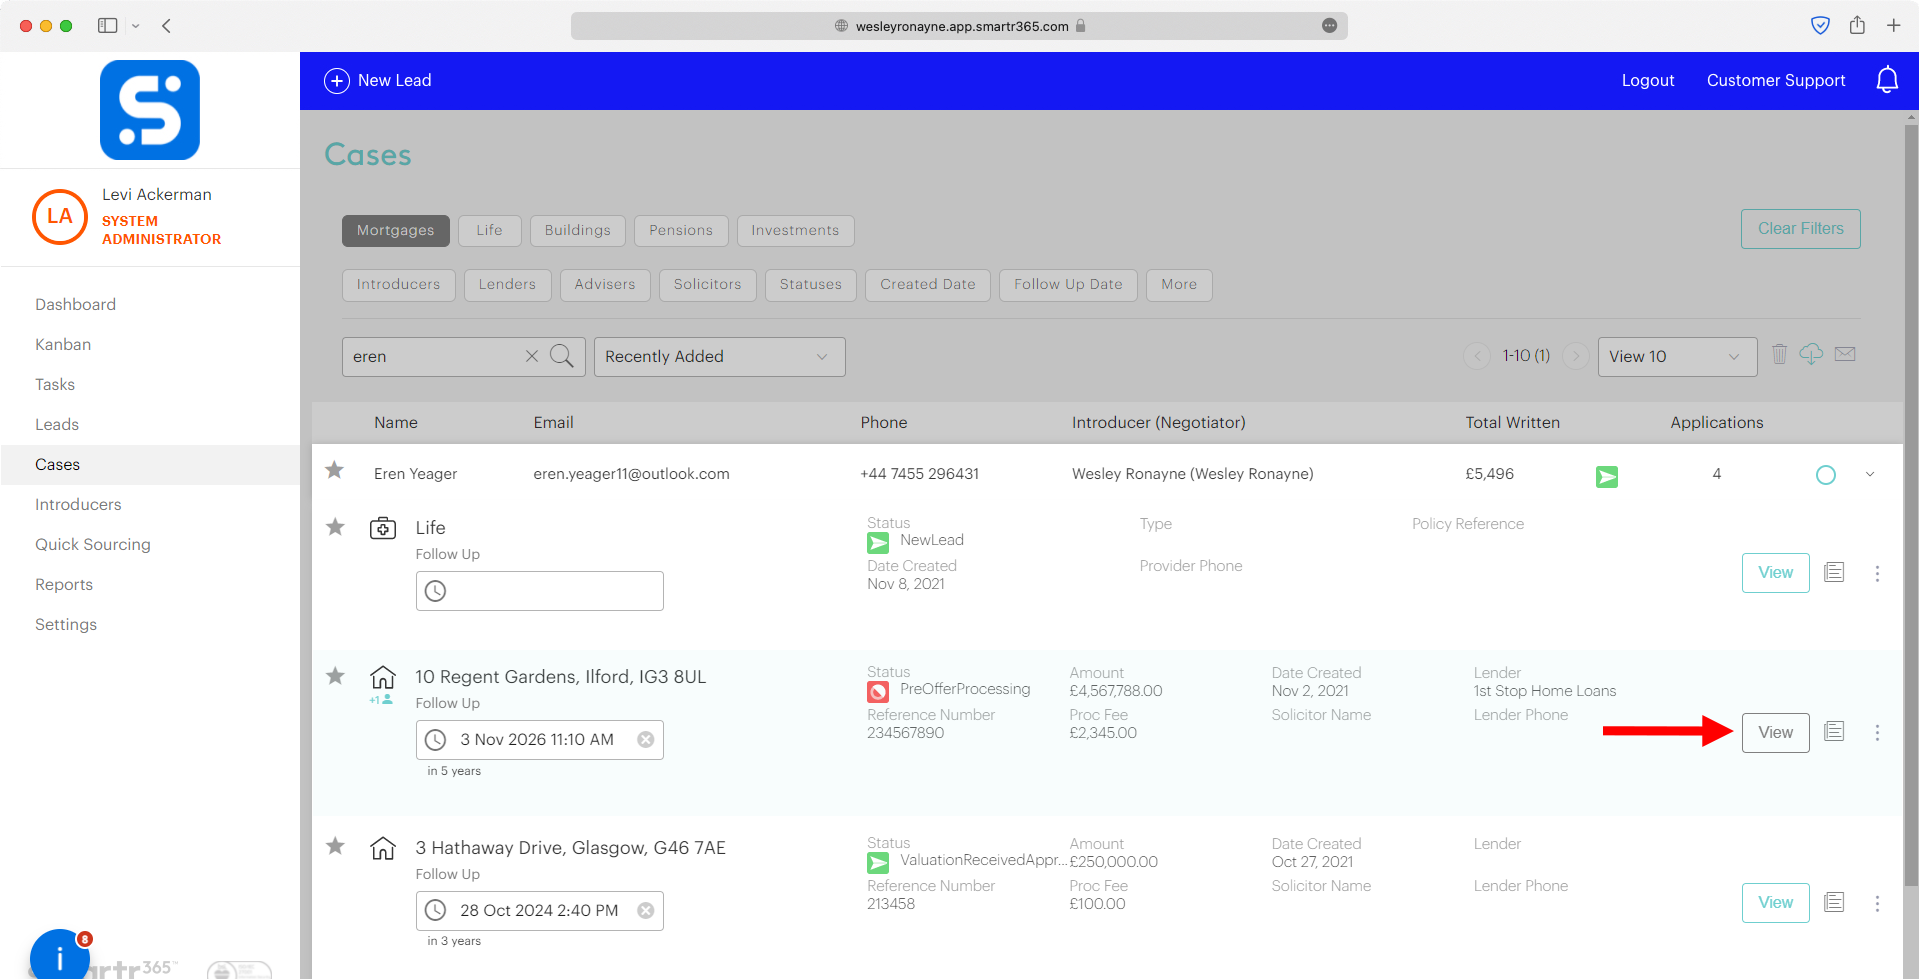Select the Mortgages tab
This screenshot has height=979, width=1919.
(396, 231)
